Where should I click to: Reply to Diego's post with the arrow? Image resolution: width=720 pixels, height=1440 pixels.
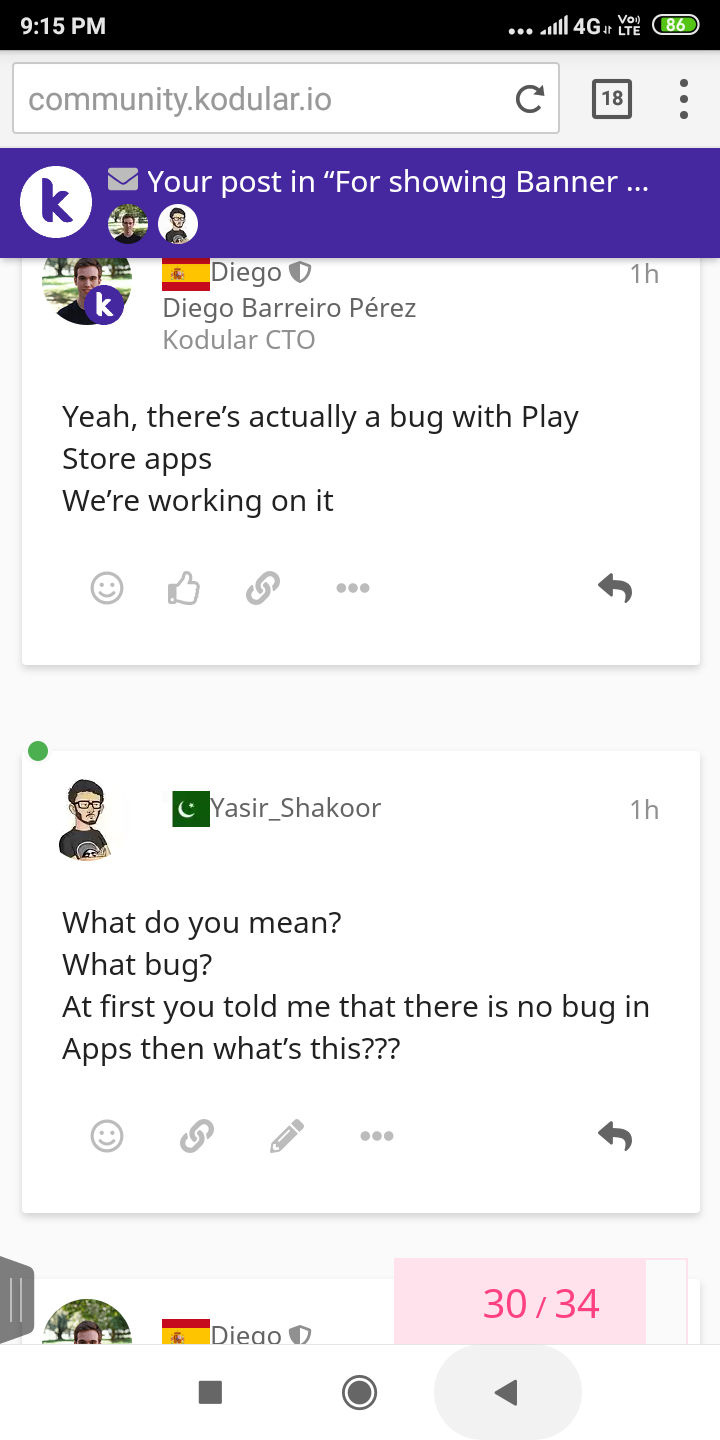coord(615,588)
